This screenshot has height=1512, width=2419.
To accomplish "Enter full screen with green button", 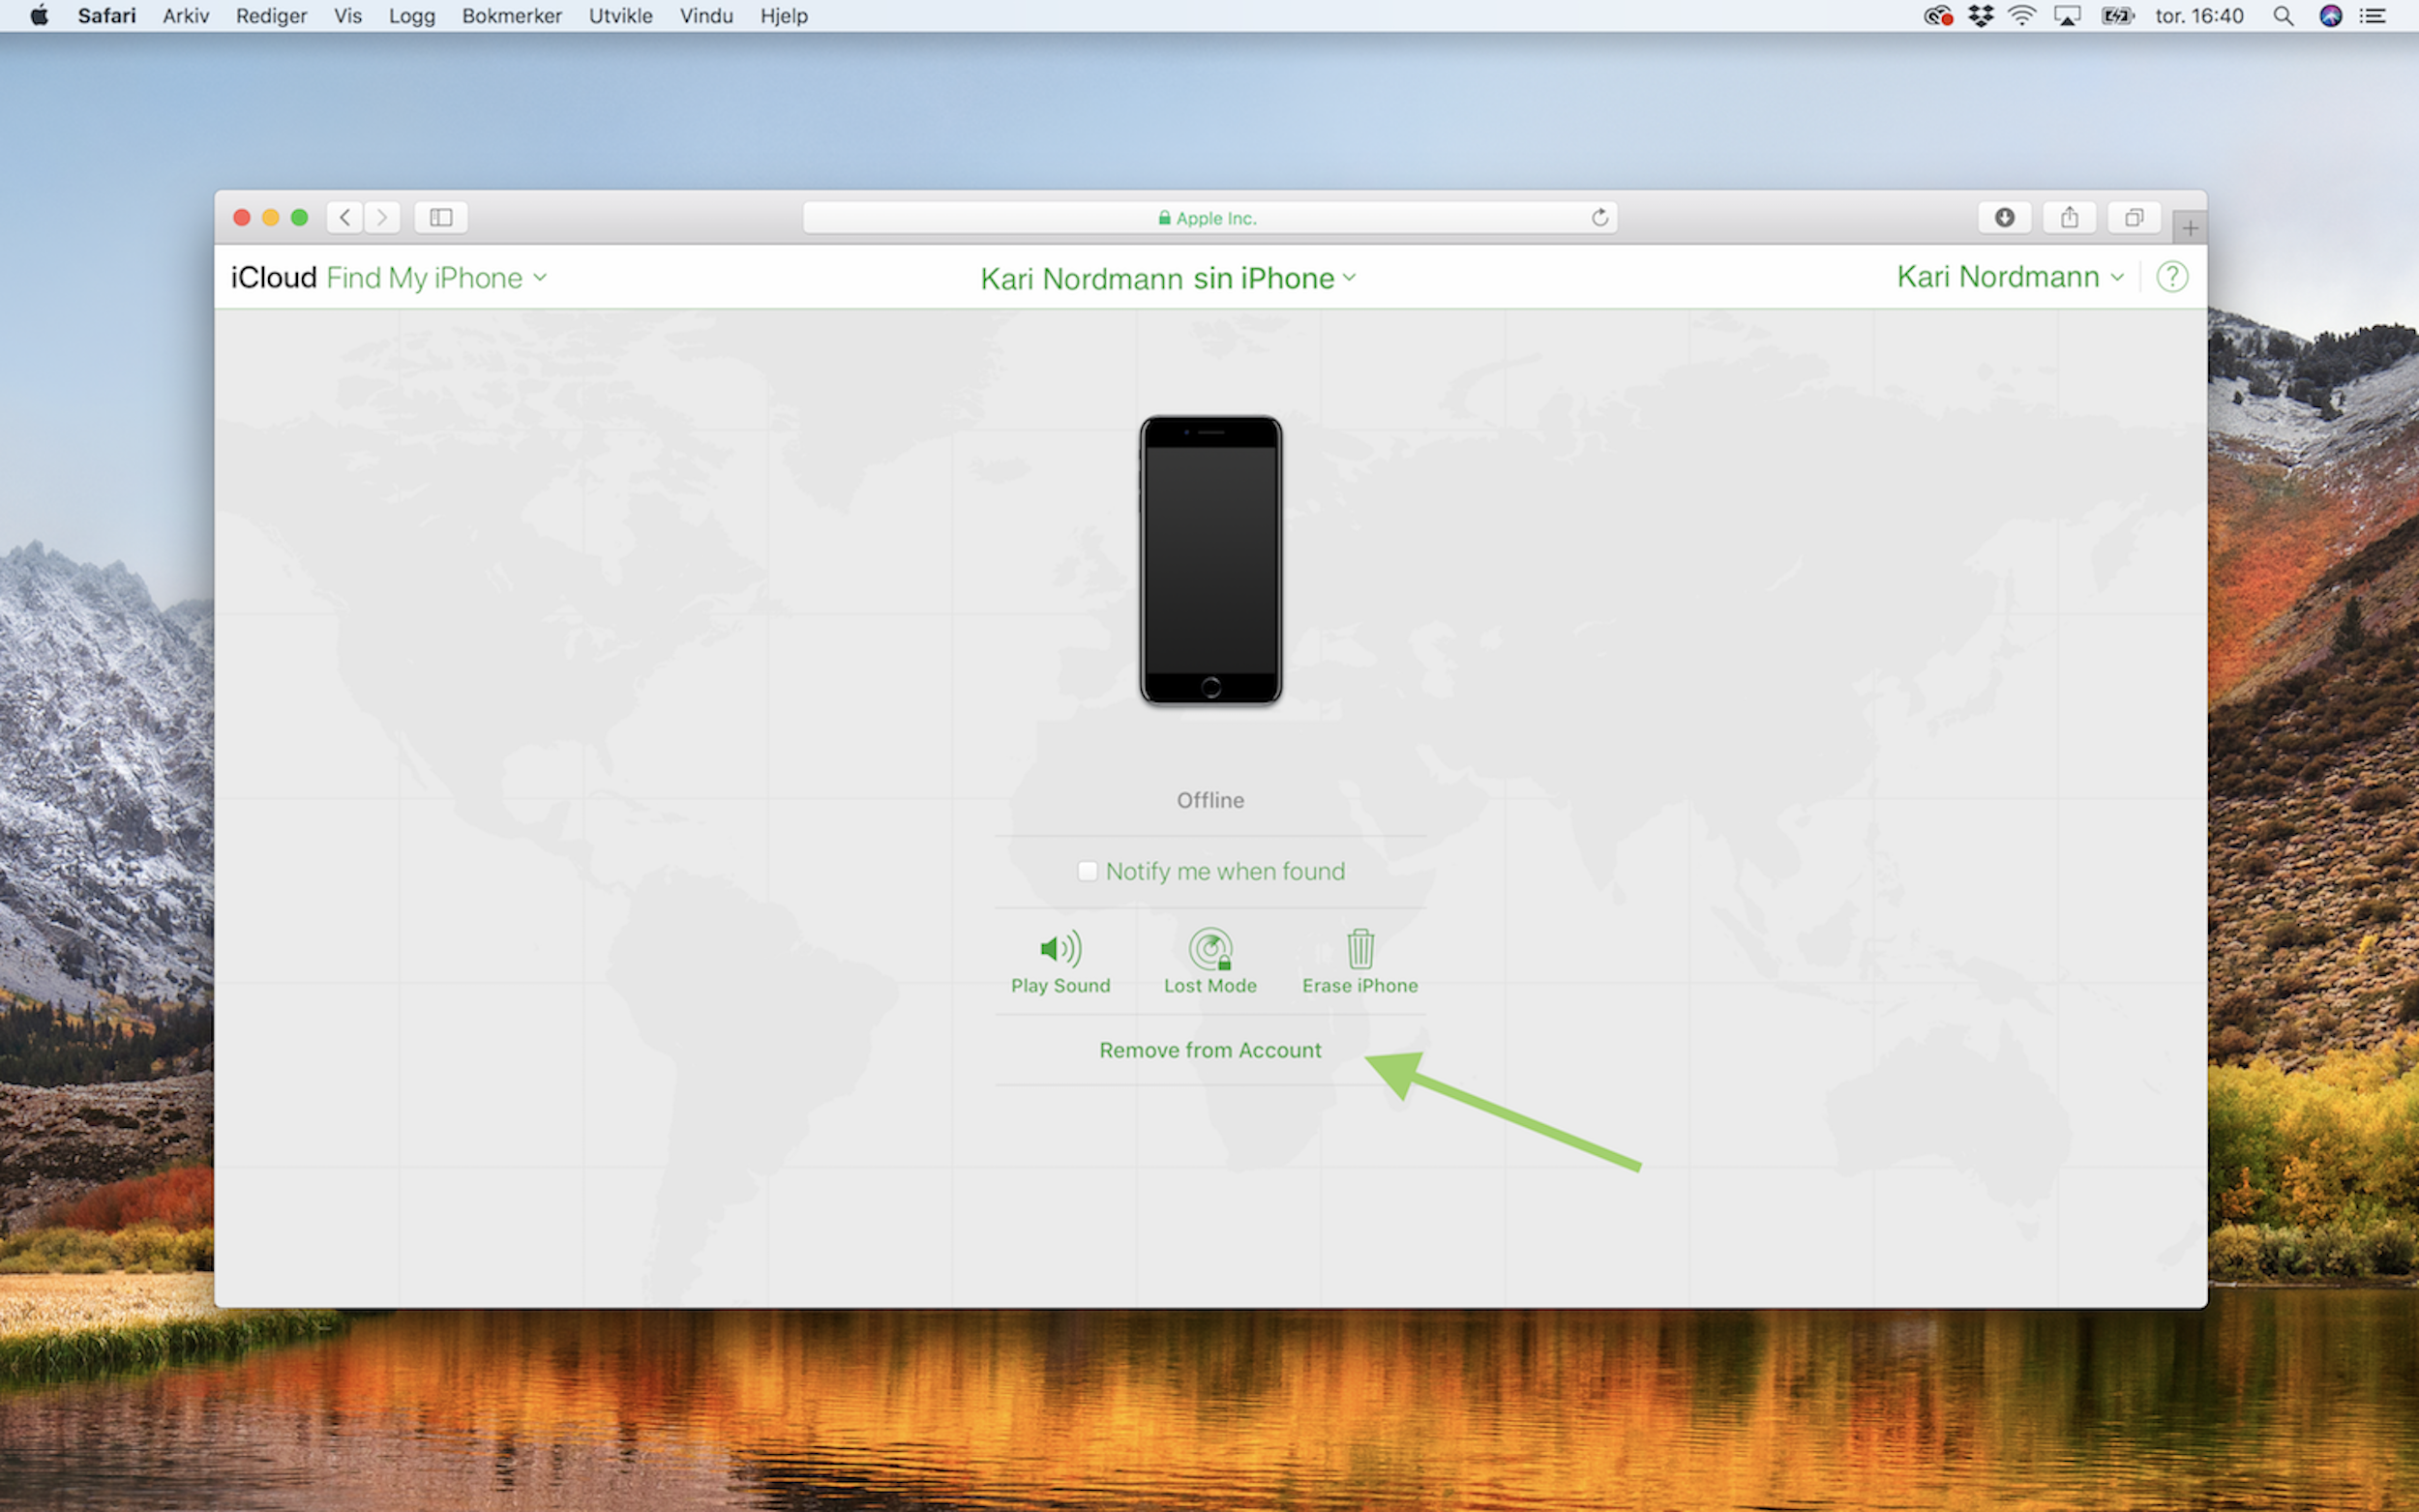I will click(299, 217).
